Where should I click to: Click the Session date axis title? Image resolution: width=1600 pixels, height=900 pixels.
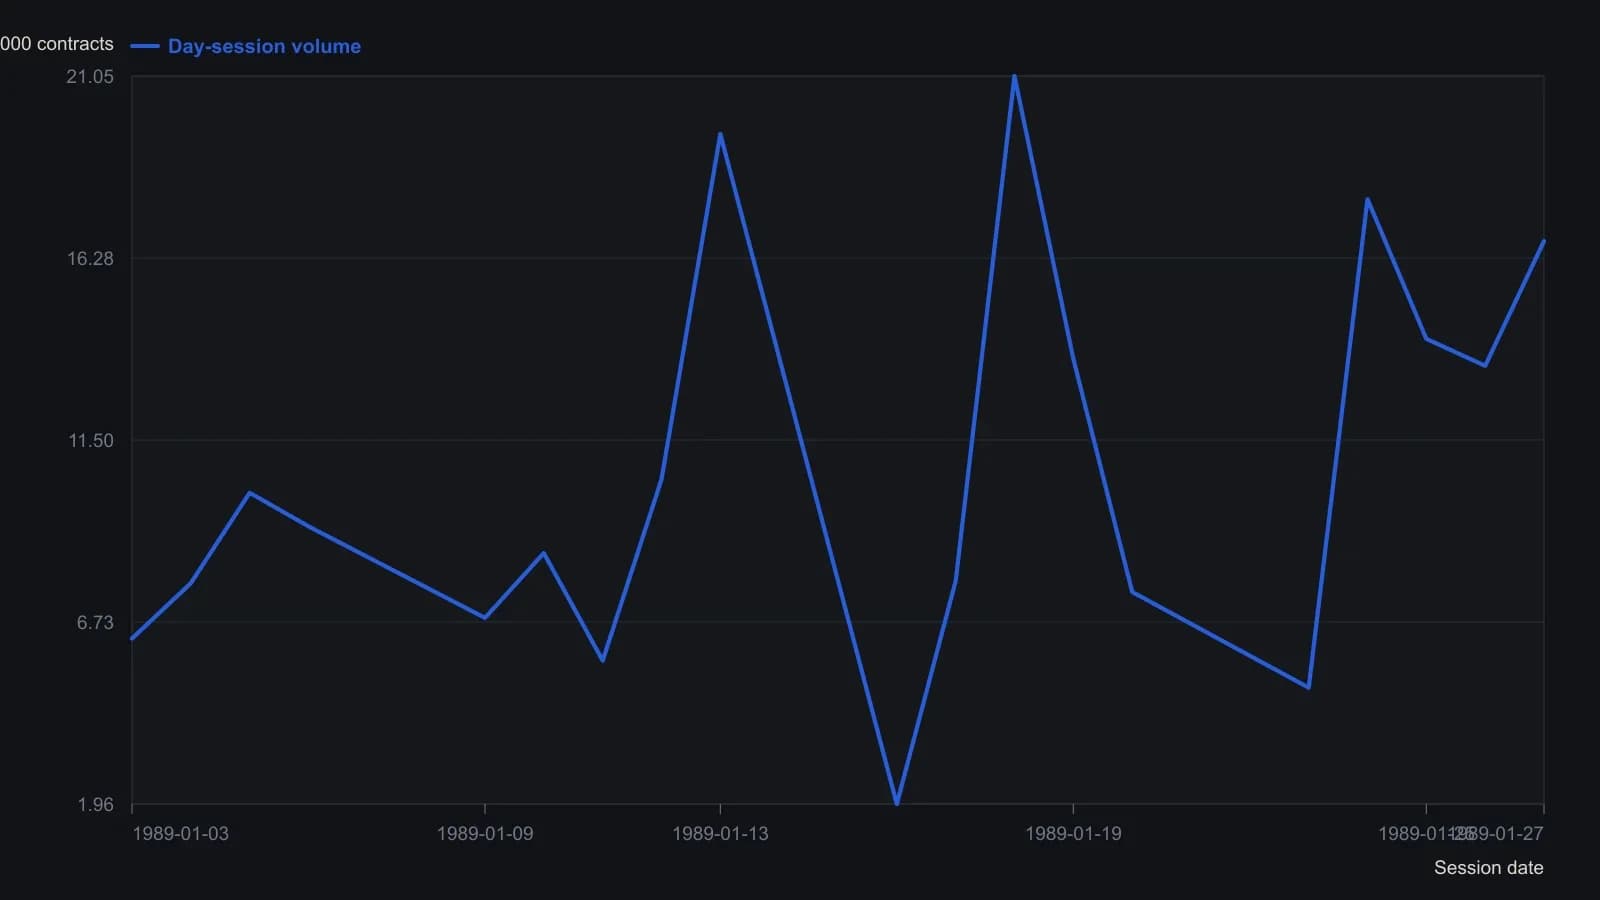point(1488,868)
